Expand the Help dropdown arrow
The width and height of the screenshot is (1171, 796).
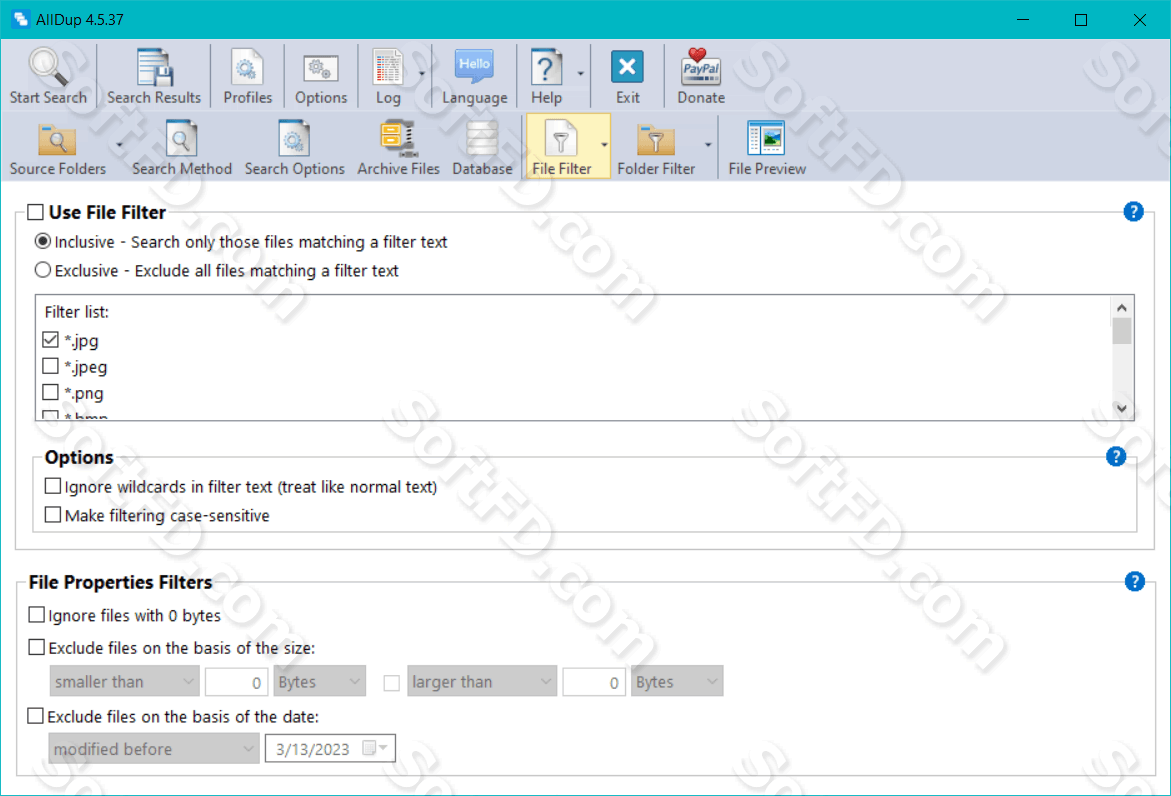(x=580, y=73)
